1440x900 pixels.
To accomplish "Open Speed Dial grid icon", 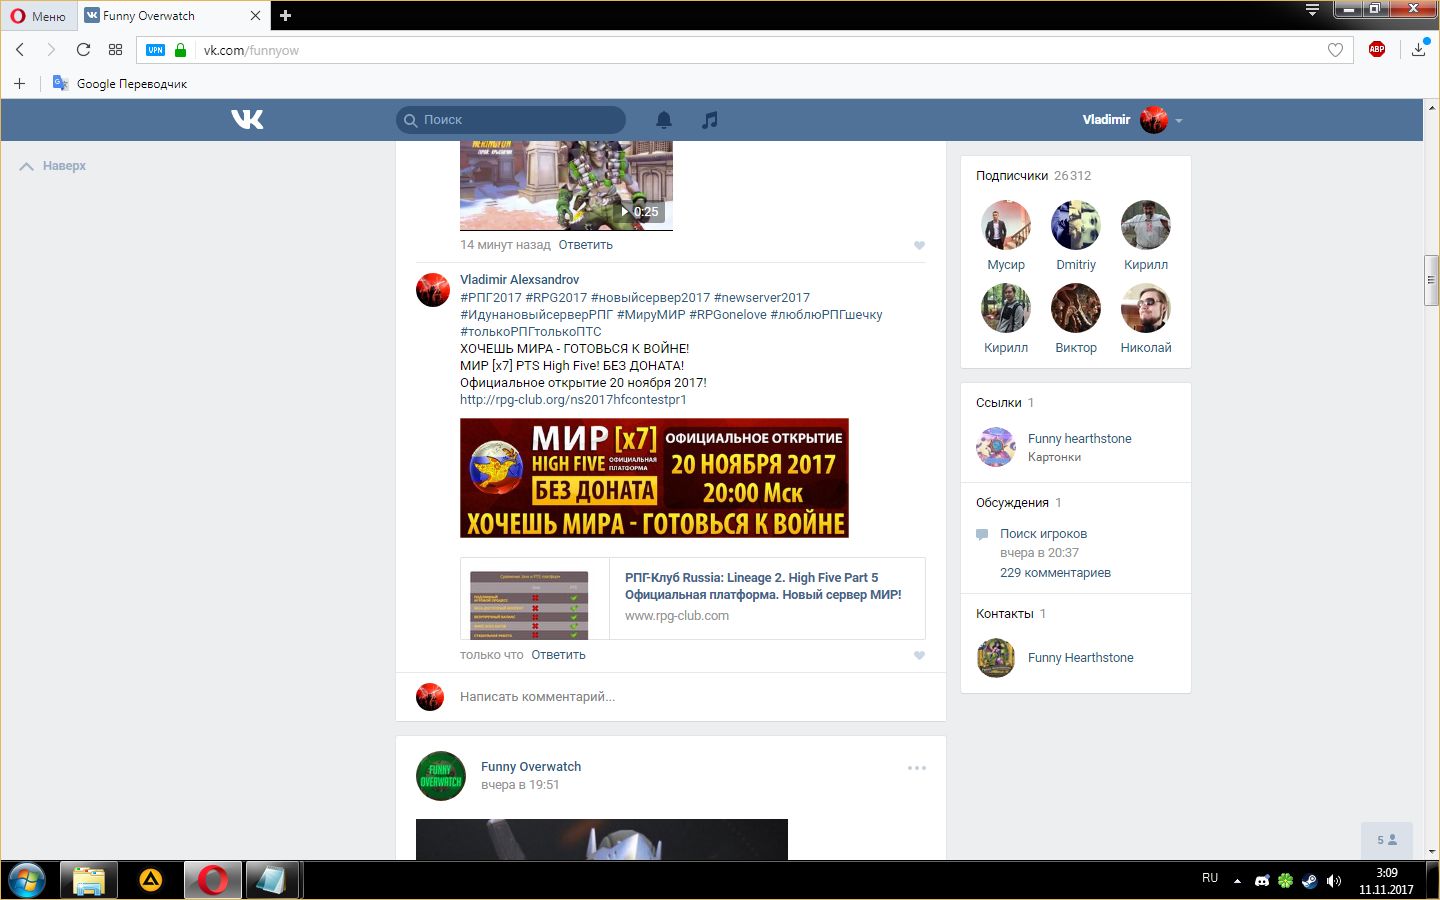I will coord(115,50).
